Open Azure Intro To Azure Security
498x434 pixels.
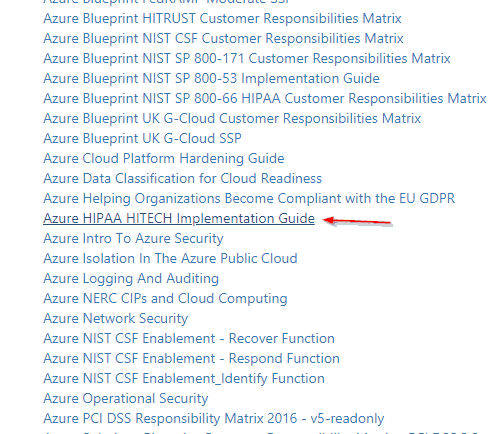(133, 239)
